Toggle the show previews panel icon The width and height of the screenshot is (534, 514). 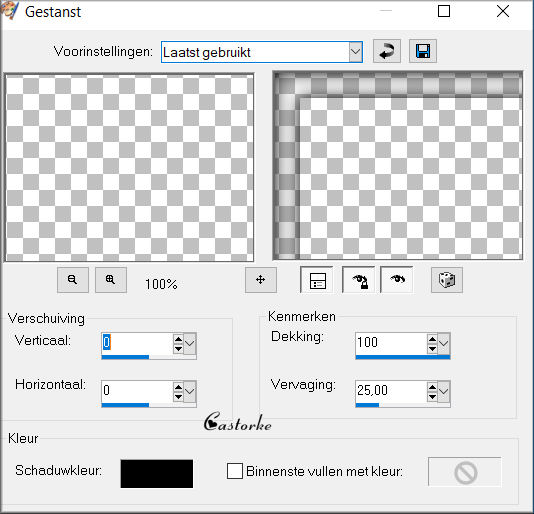[317, 280]
